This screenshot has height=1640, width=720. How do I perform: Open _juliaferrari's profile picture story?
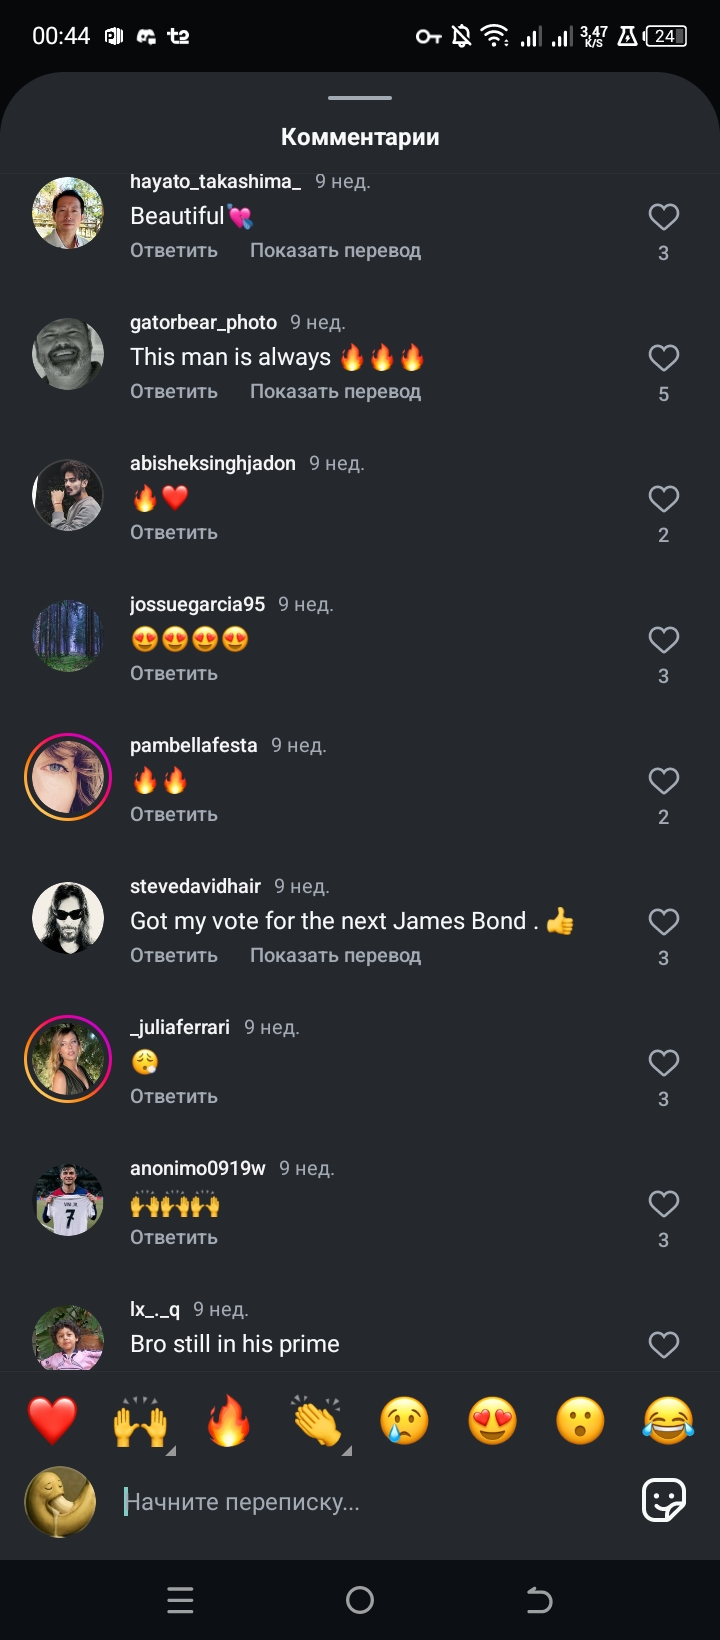(68, 1059)
